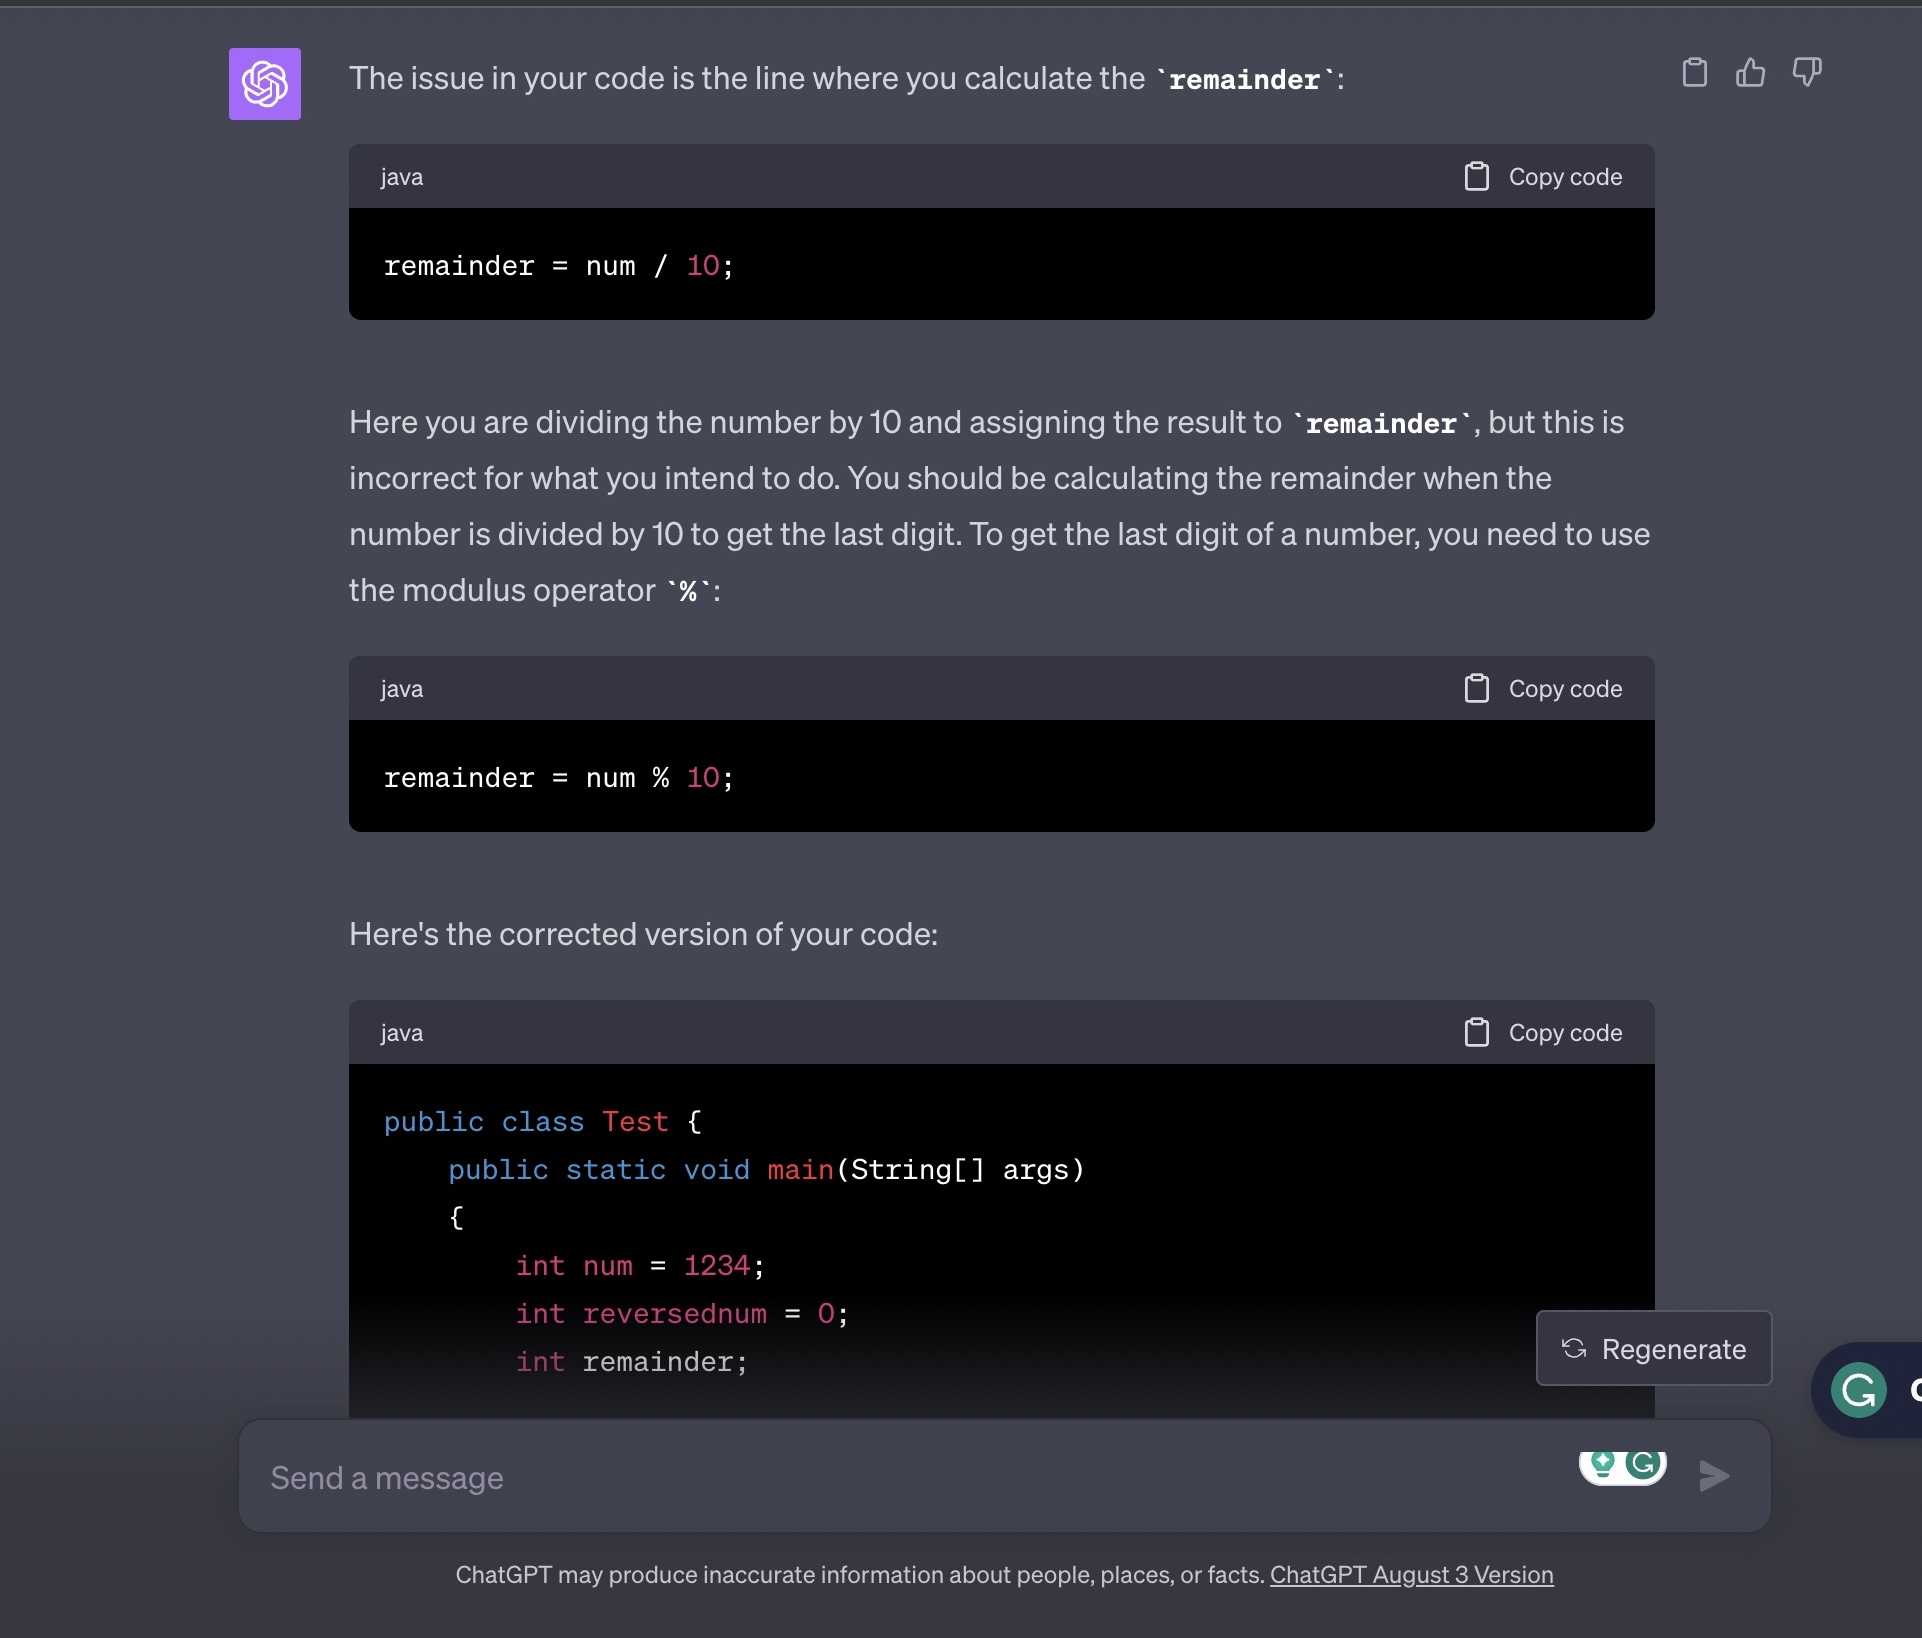Click 'Here's the corrected version of your code' text
This screenshot has height=1638, width=1922.
tap(643, 934)
